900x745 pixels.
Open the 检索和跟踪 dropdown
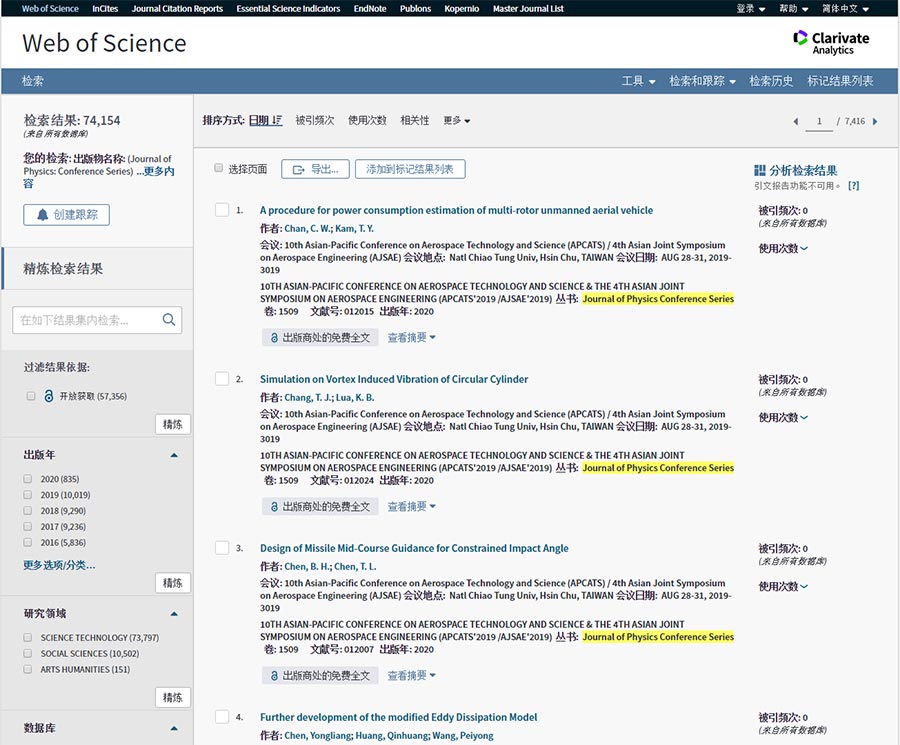pyautogui.click(x=703, y=81)
